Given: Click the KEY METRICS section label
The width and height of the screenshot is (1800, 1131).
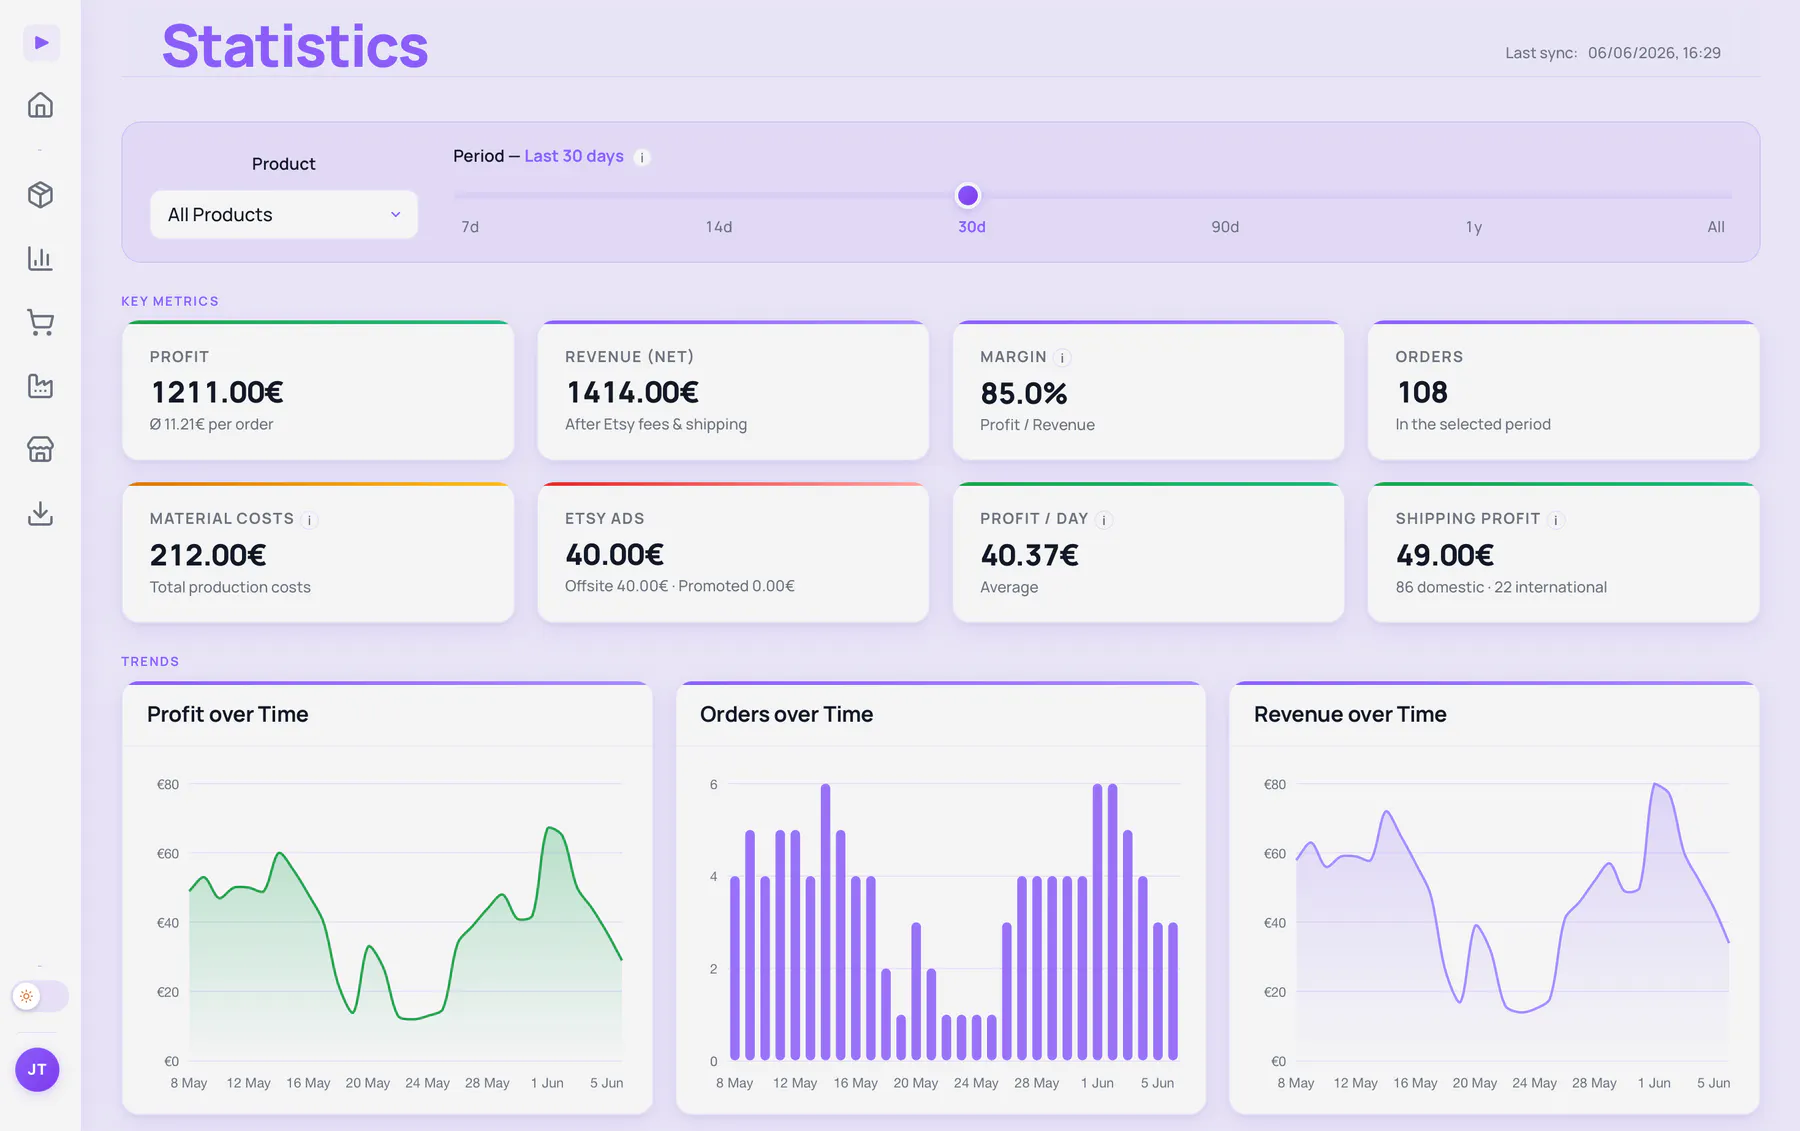Looking at the screenshot, I should pyautogui.click(x=170, y=301).
